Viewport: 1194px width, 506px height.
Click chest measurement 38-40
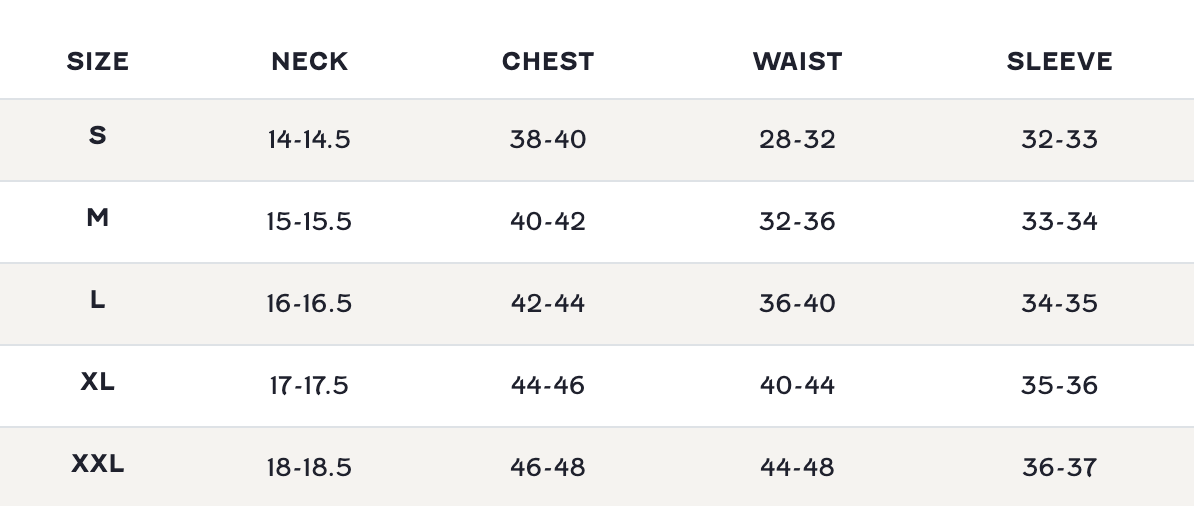point(548,139)
